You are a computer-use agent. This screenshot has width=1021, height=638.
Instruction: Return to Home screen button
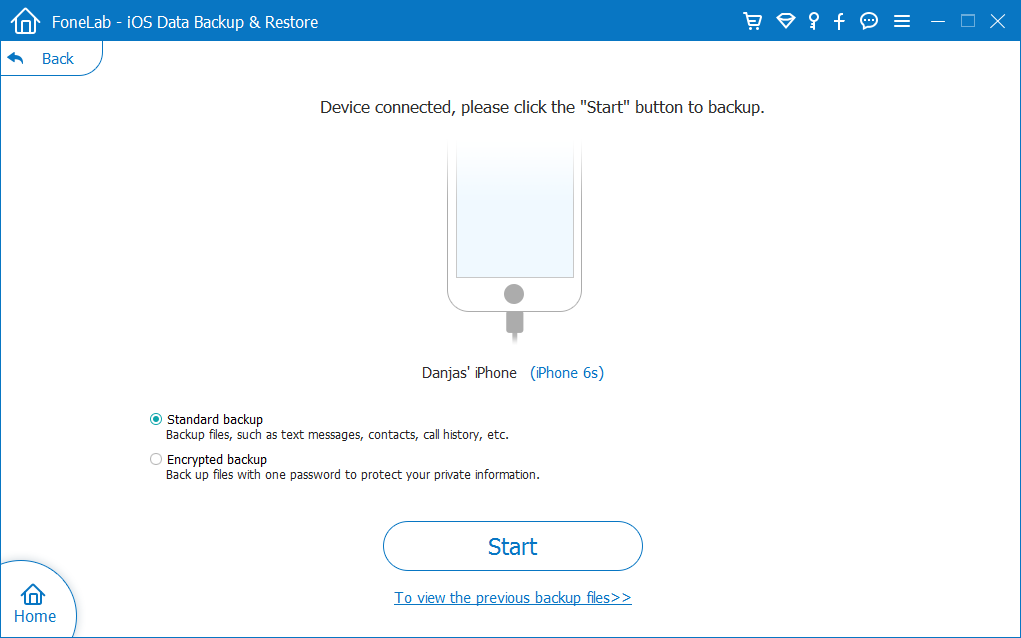click(35, 603)
